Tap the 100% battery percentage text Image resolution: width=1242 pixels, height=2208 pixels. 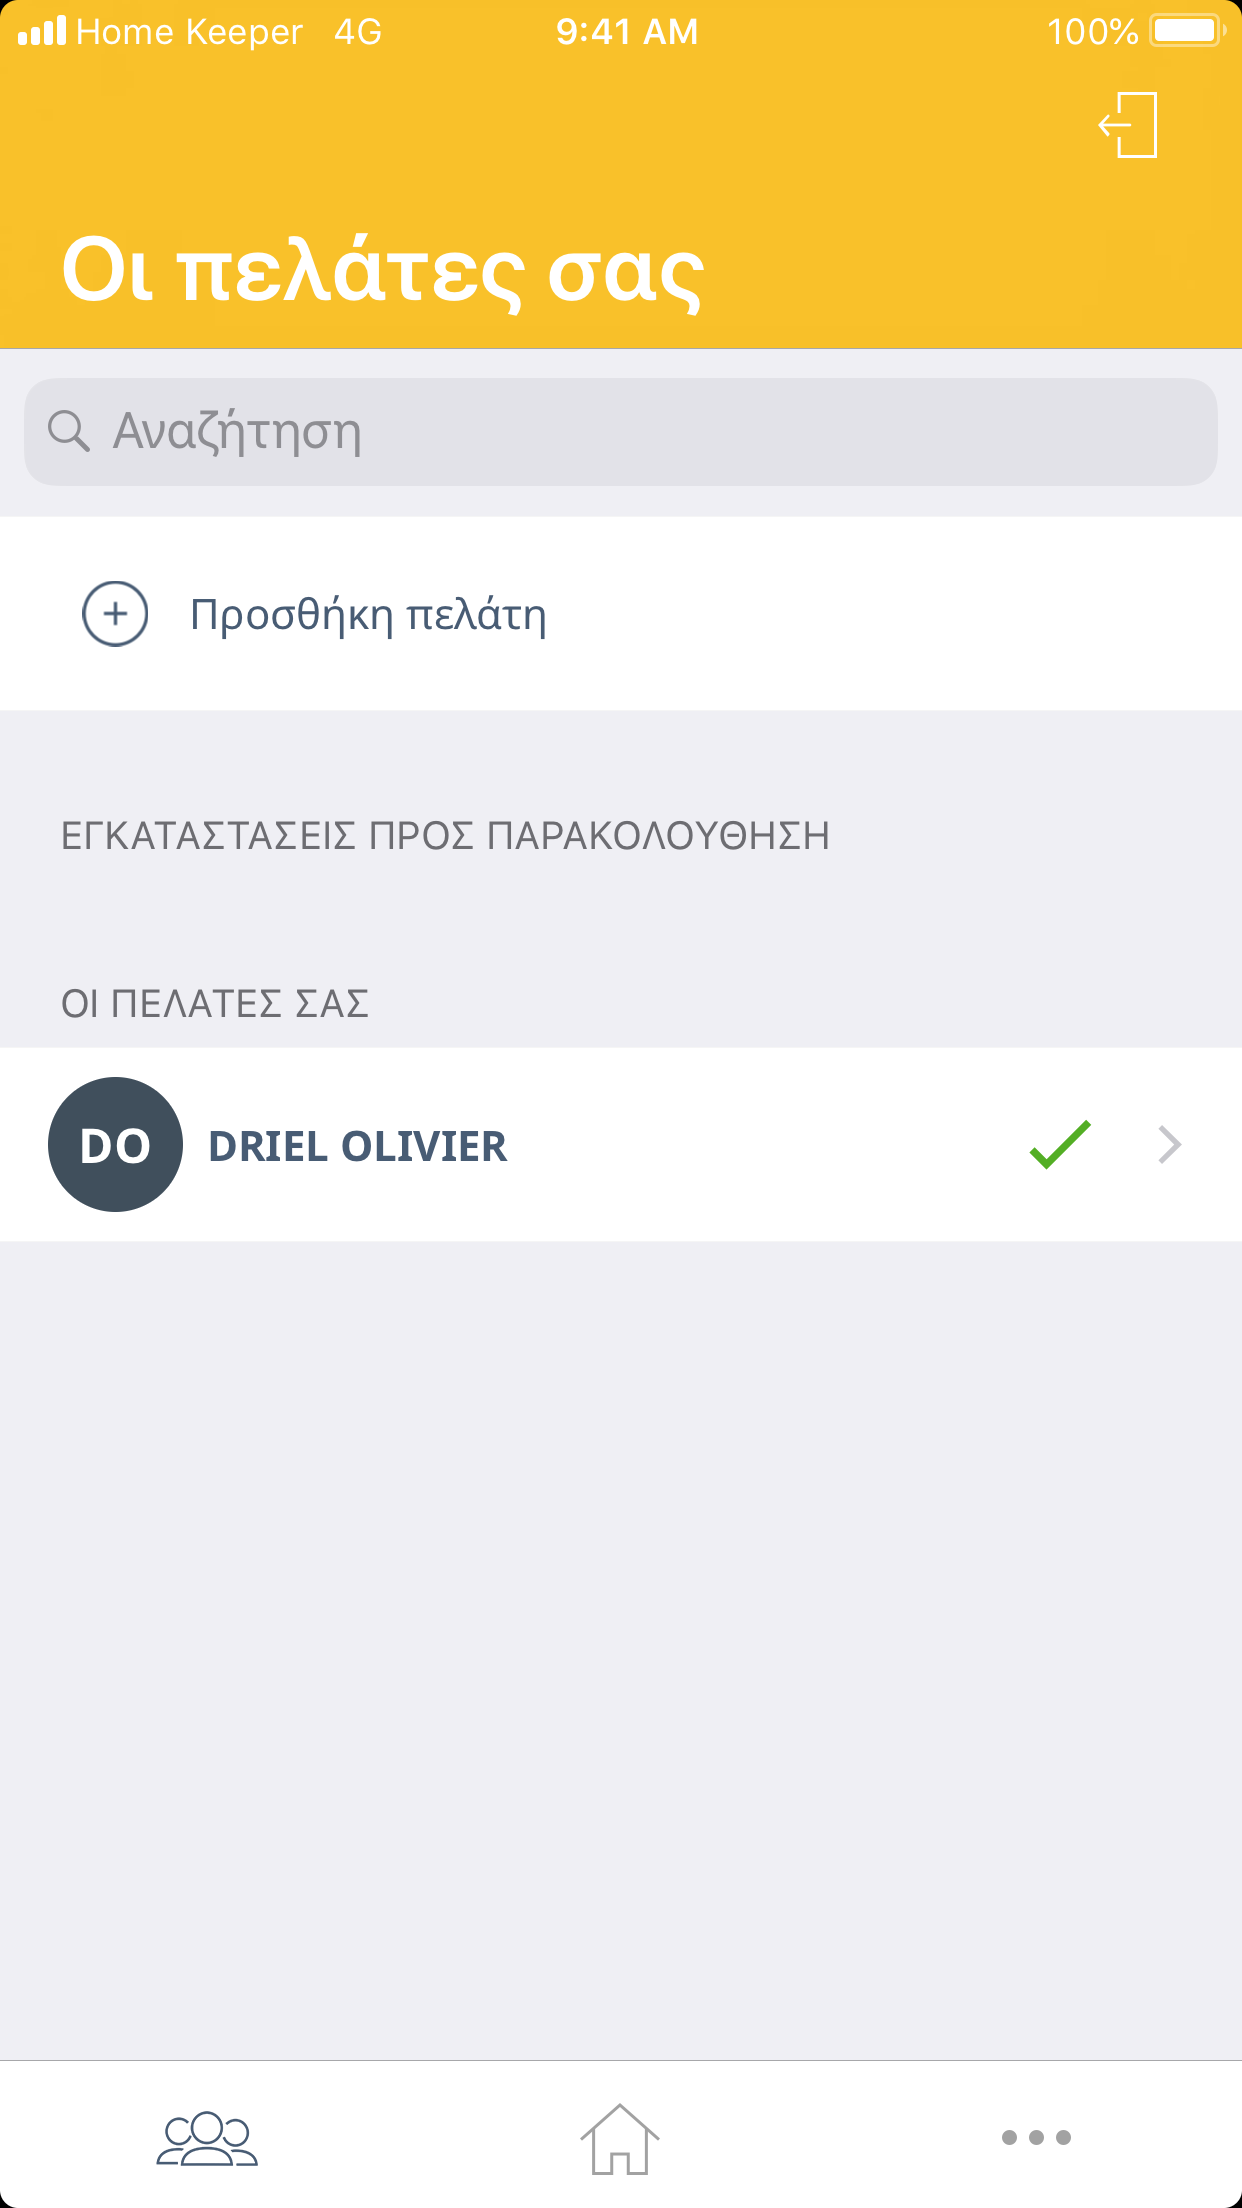tap(1092, 32)
